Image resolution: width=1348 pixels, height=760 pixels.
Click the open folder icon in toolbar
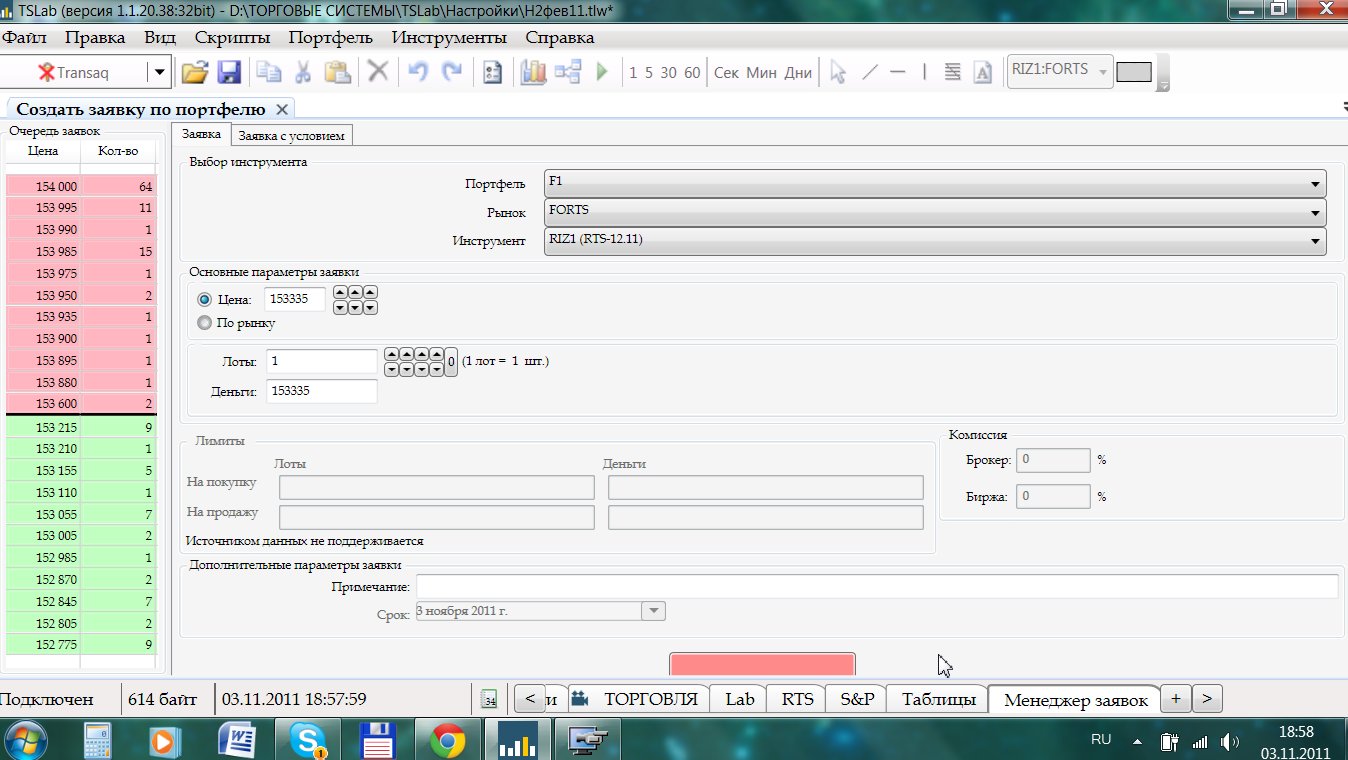[195, 72]
